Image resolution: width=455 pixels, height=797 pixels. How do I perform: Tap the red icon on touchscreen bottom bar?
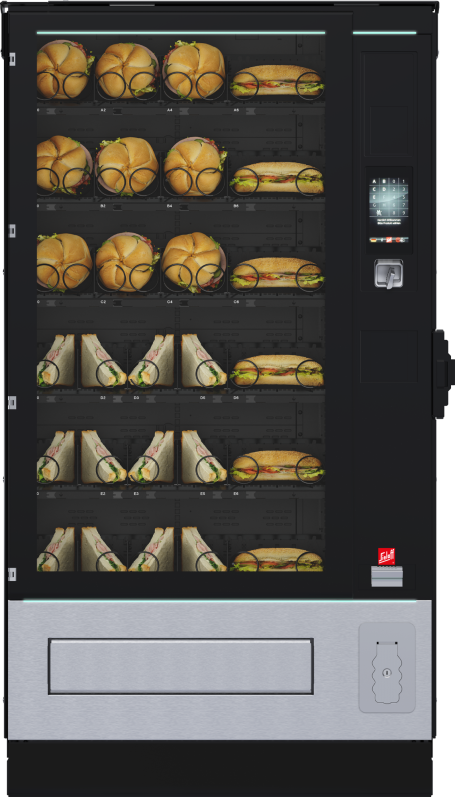tap(389, 240)
